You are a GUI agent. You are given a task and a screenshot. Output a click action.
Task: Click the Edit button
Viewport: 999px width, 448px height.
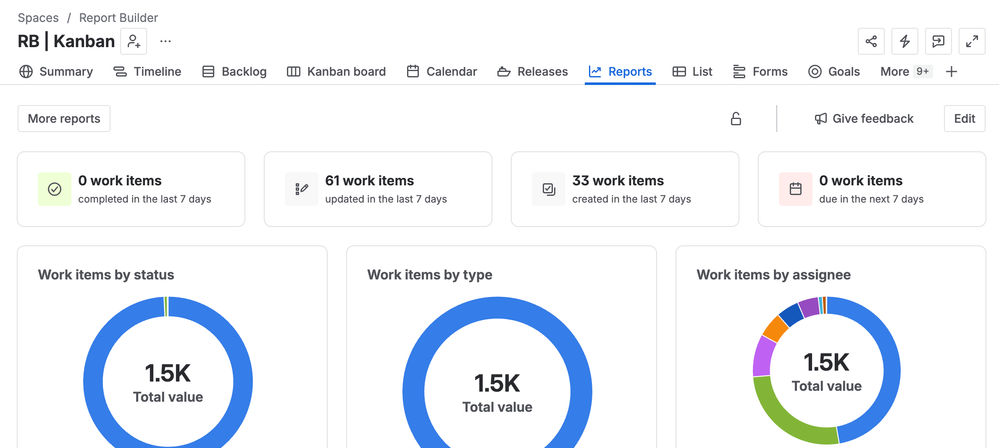[x=965, y=119]
